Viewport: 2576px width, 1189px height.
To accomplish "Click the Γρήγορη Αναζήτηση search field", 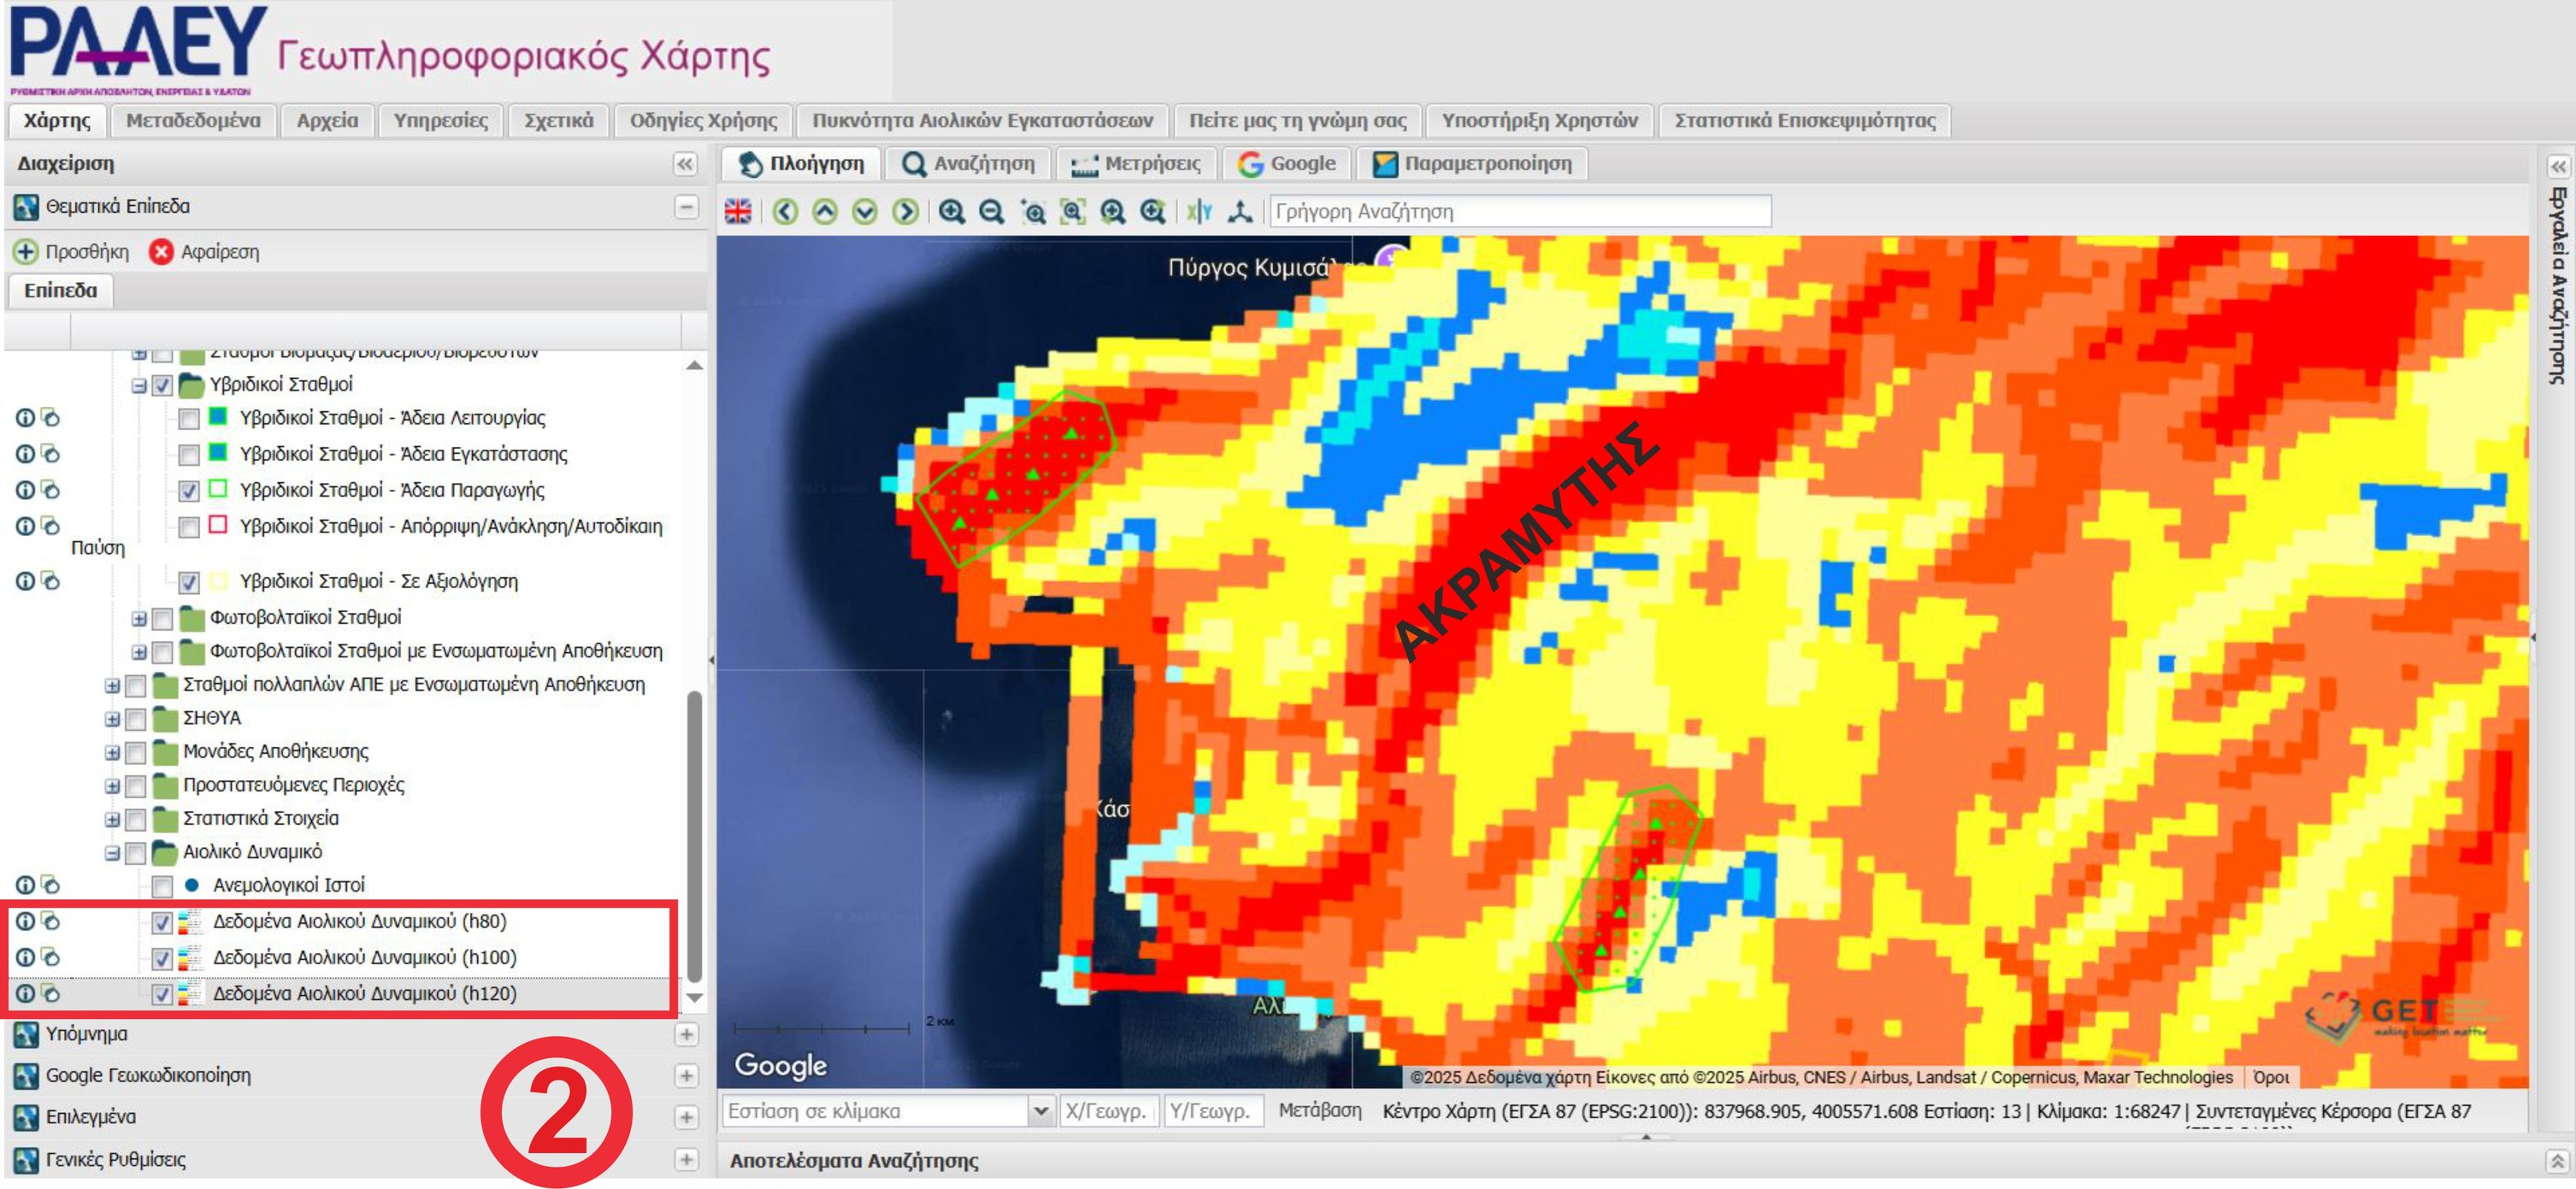I will click(1520, 211).
